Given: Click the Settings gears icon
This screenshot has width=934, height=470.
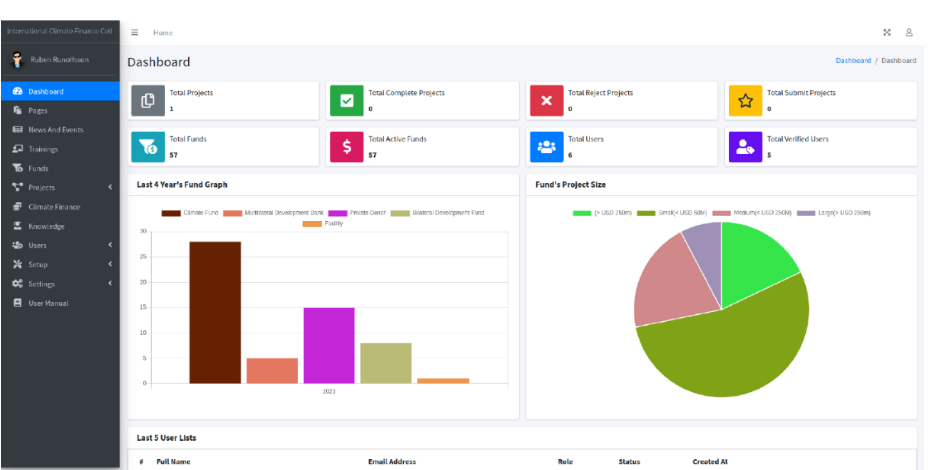Looking at the screenshot, I should [17, 284].
